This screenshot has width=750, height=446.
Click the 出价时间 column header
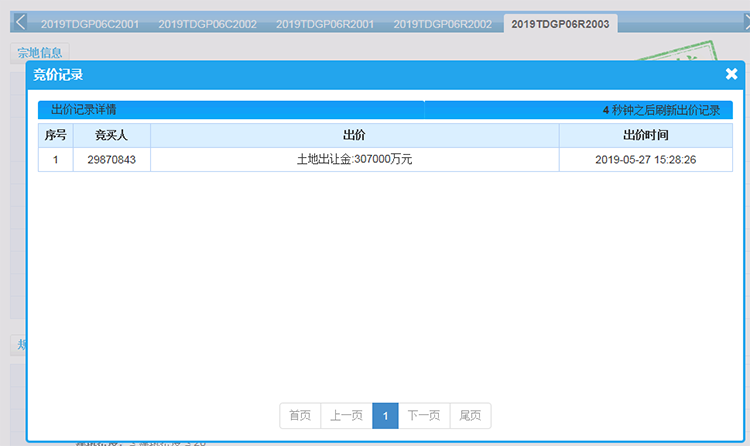pyautogui.click(x=645, y=135)
